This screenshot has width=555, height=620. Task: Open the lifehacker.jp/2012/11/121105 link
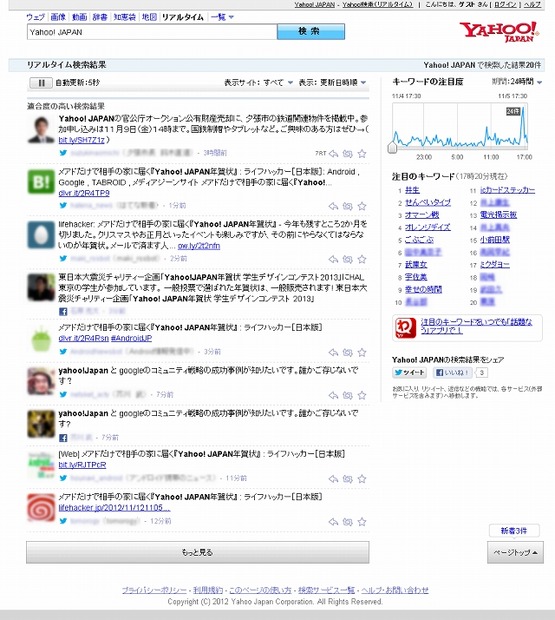[114, 507]
